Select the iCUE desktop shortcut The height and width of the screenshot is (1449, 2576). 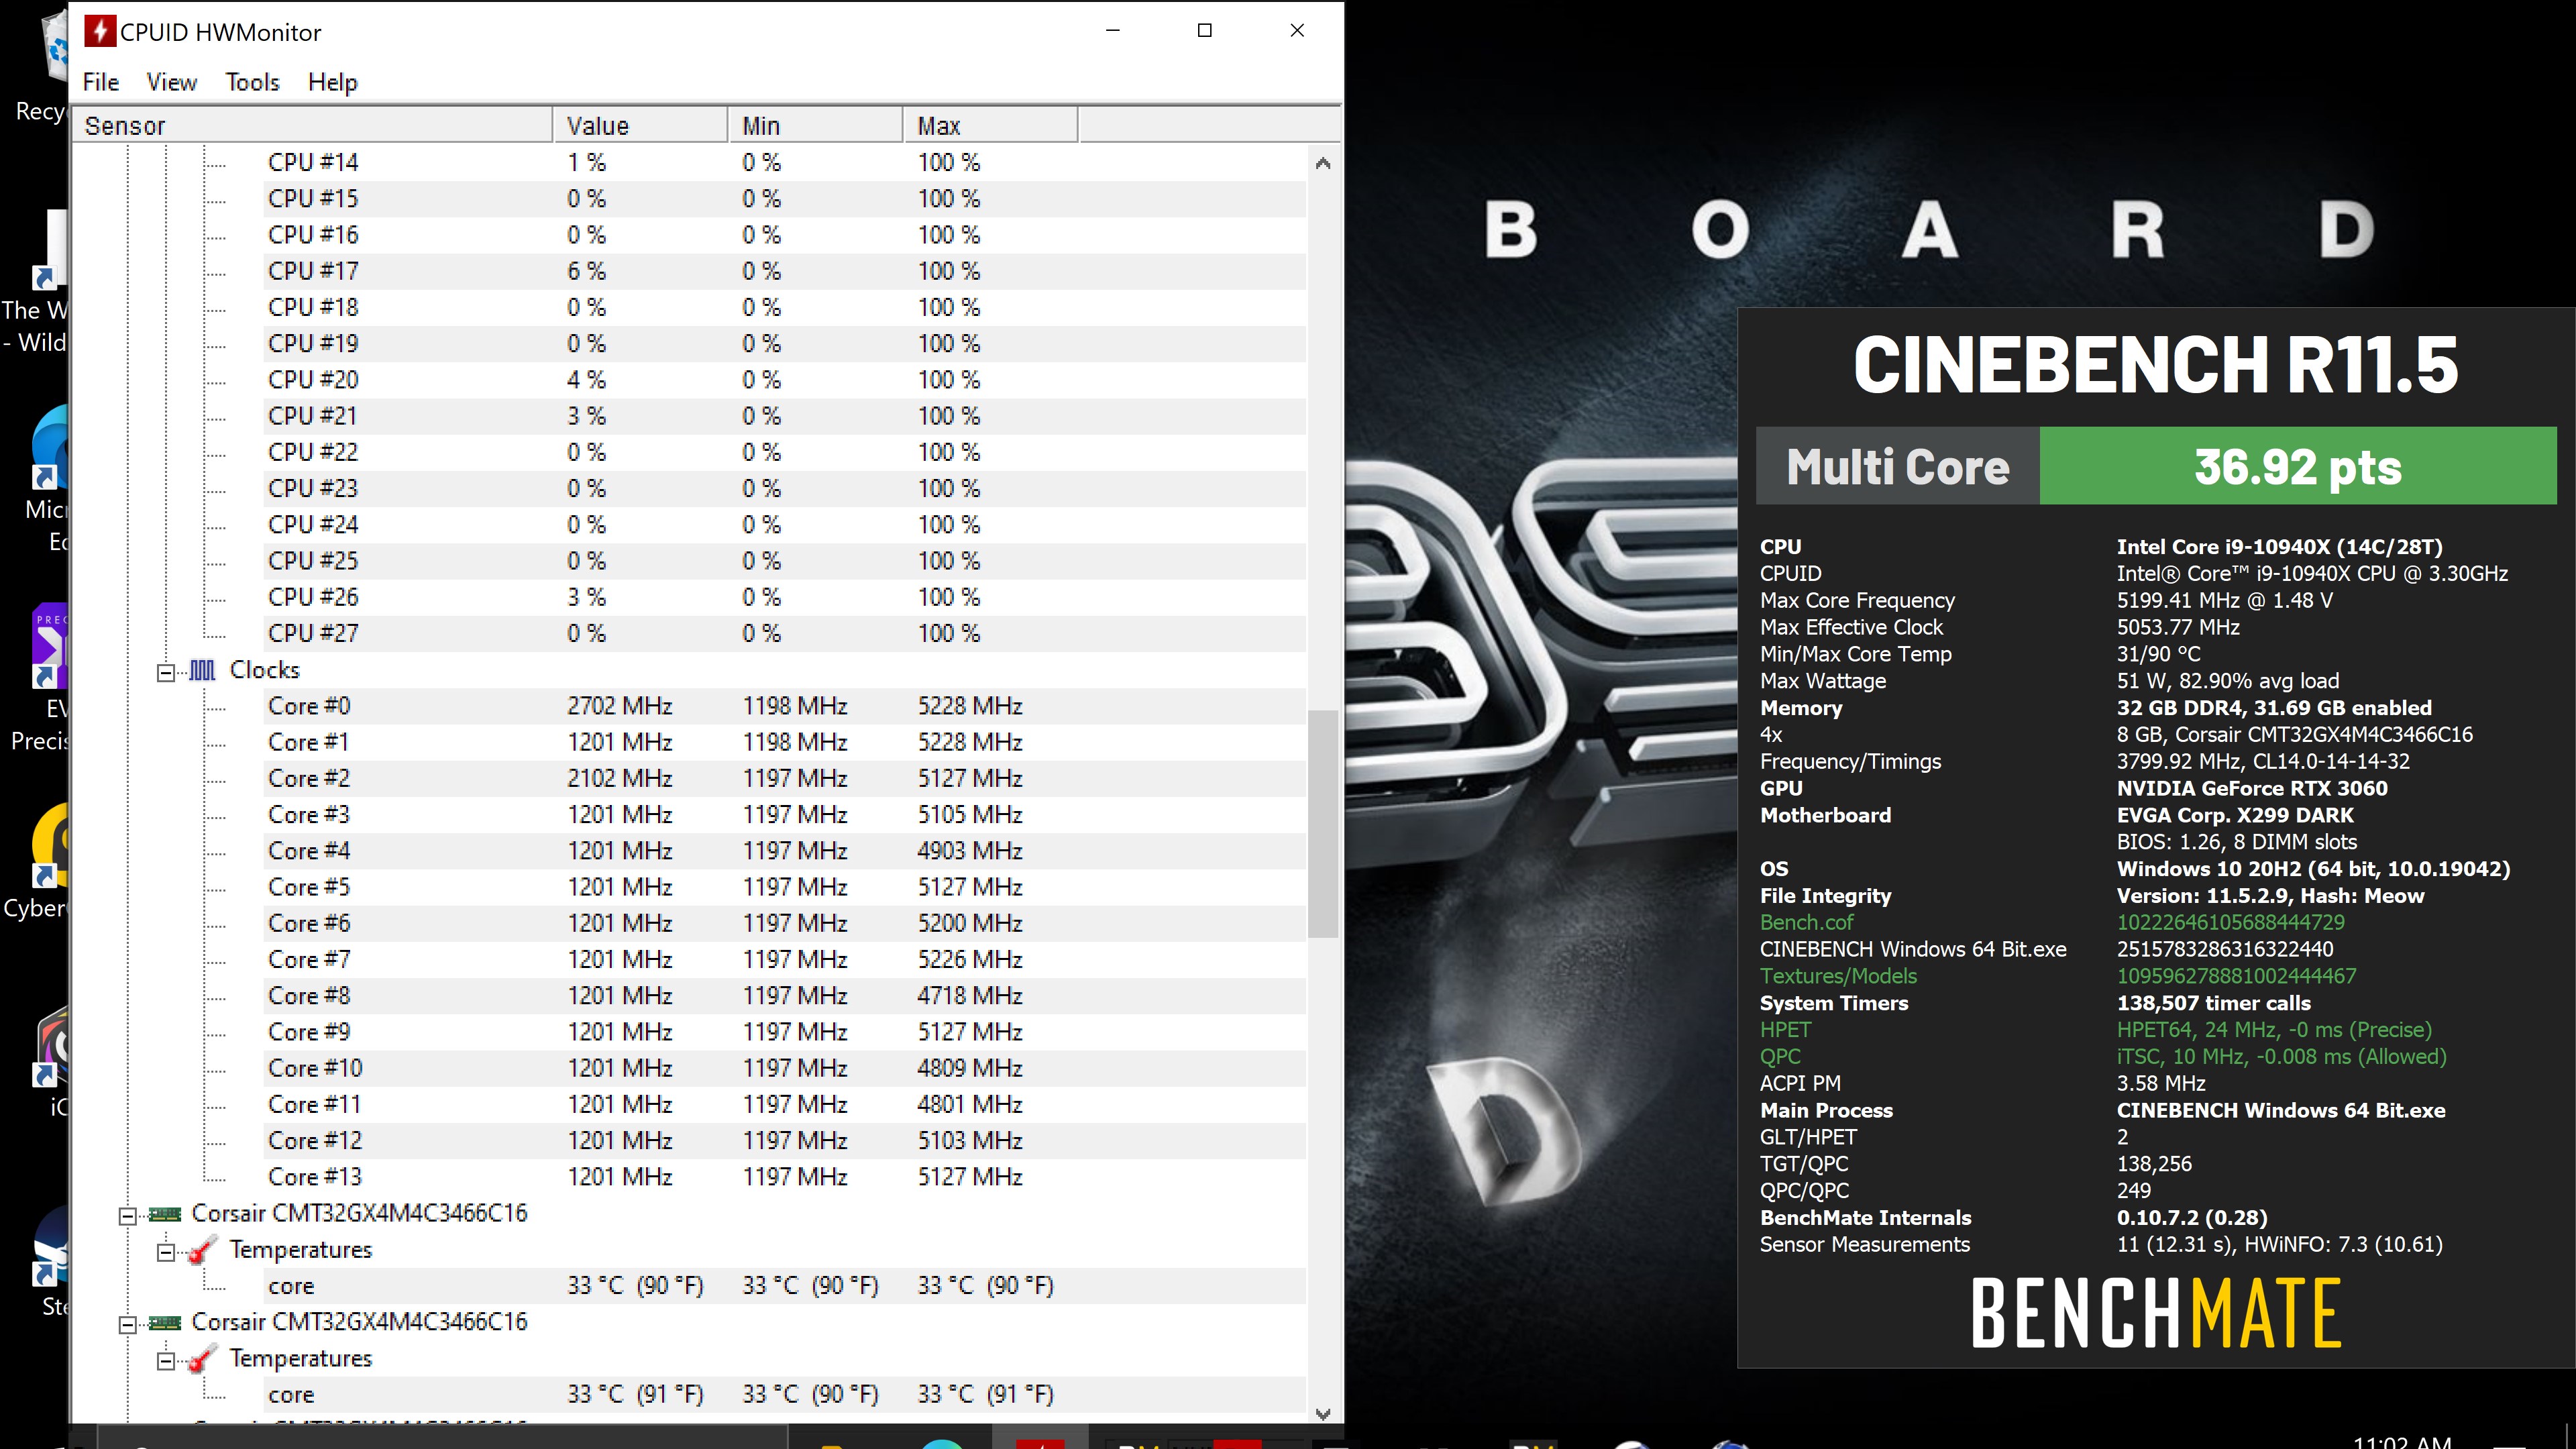pyautogui.click(x=52, y=1061)
